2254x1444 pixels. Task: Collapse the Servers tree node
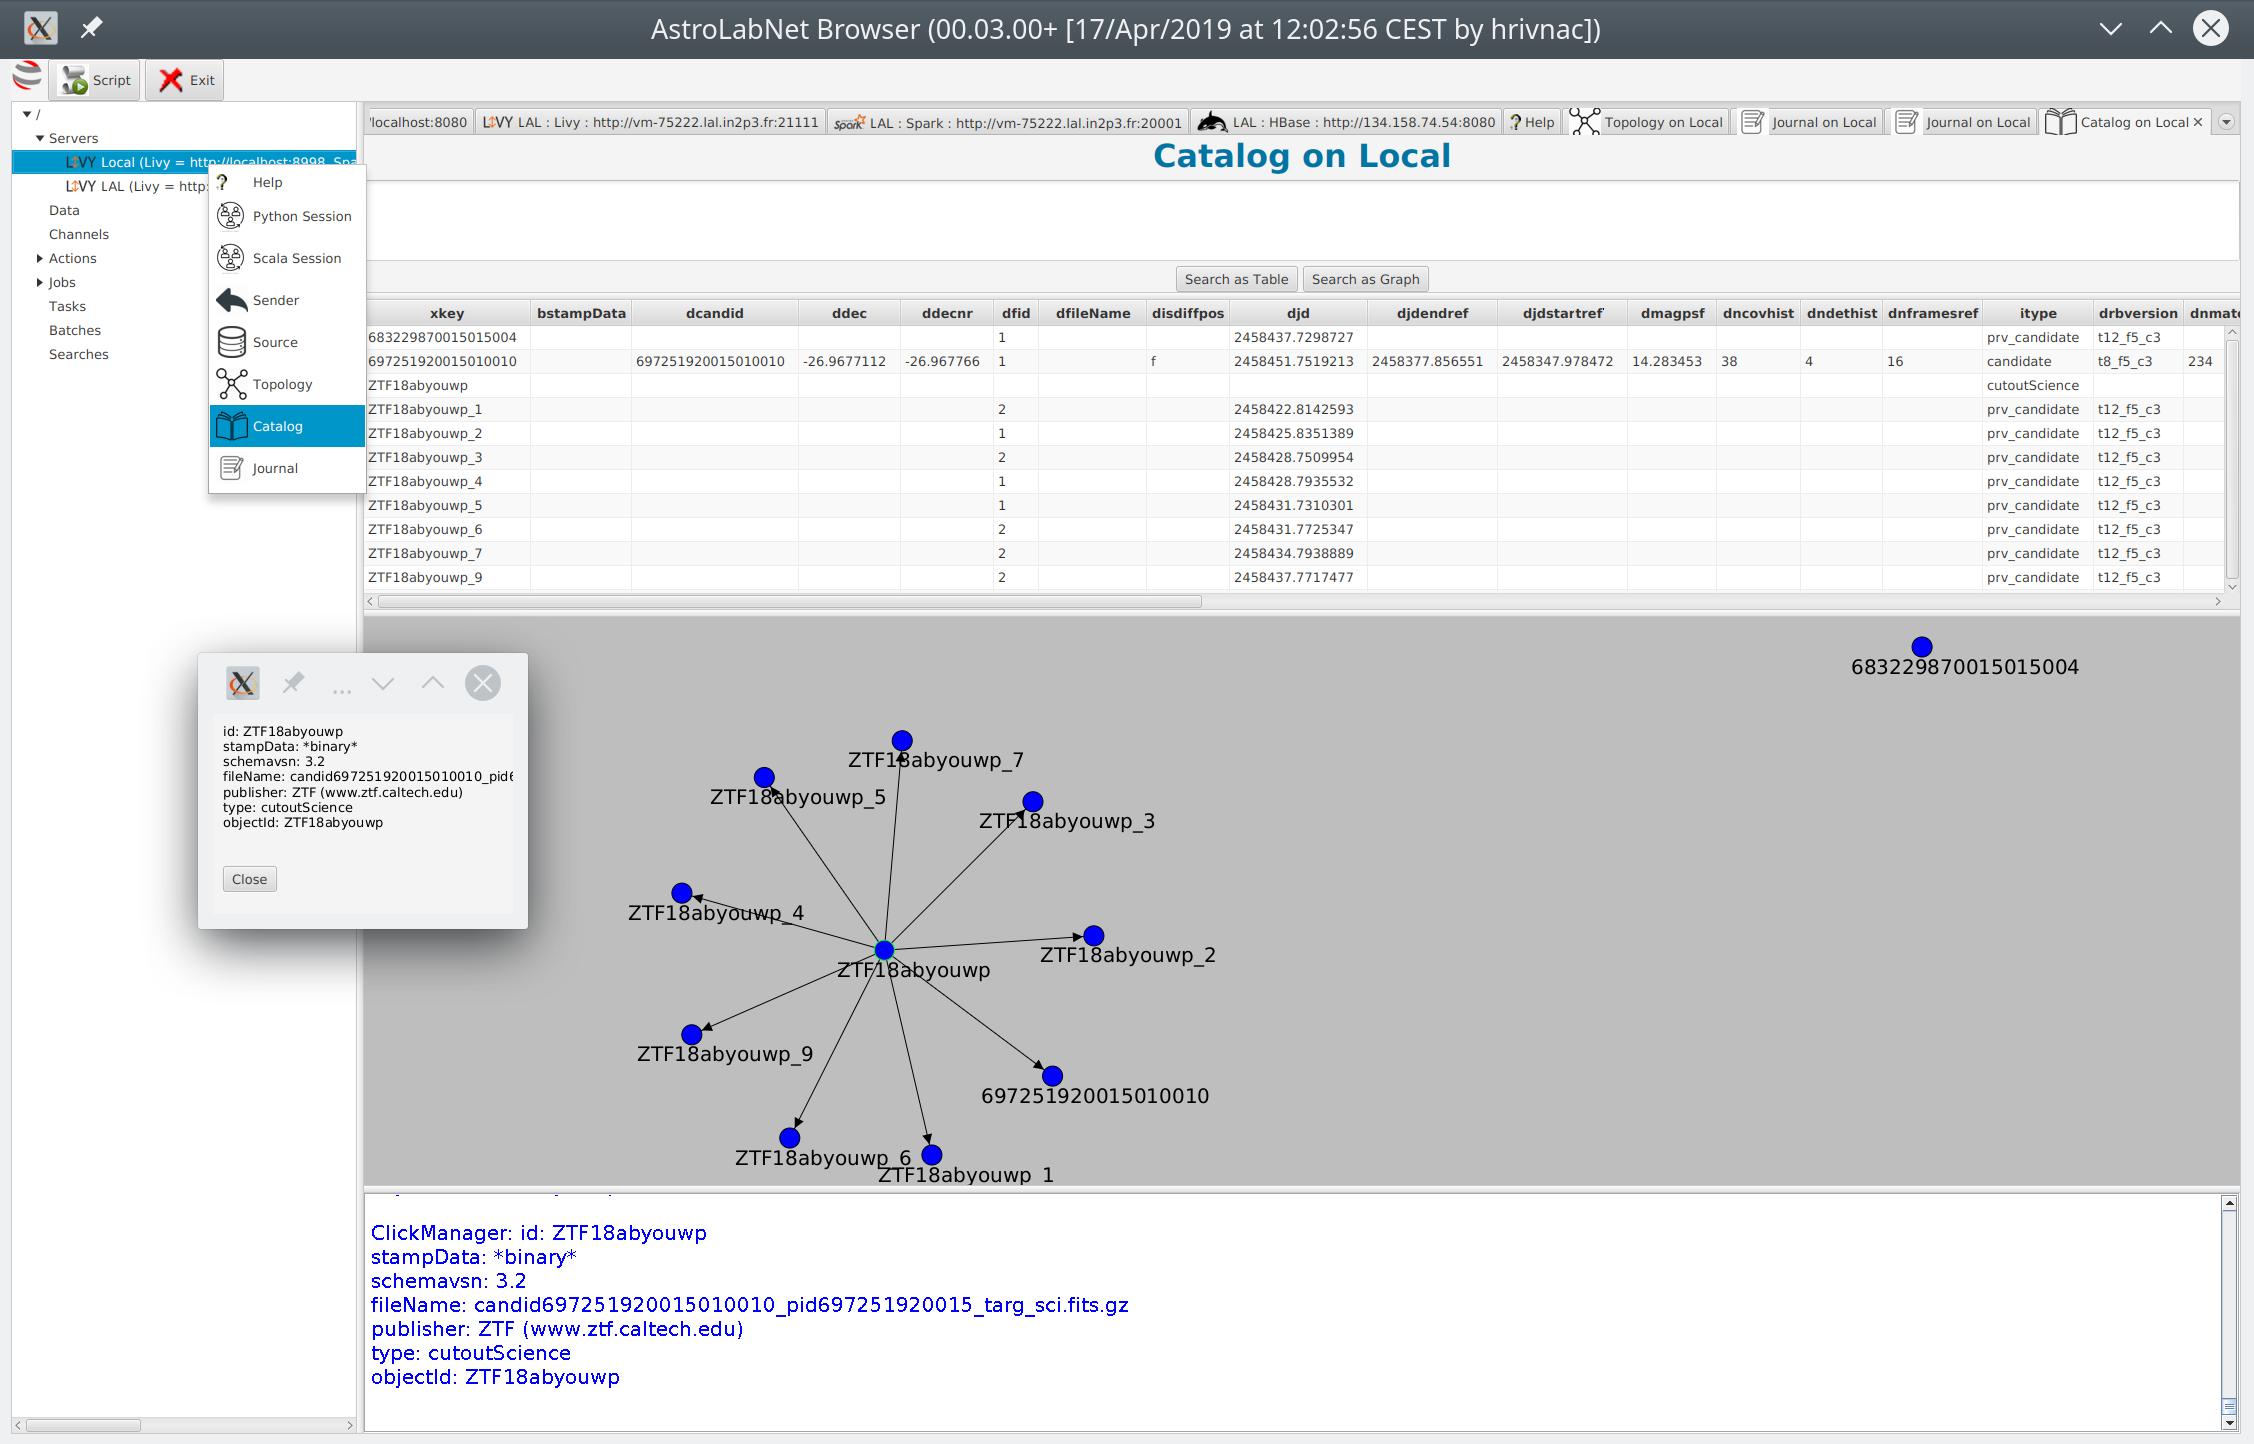(40, 138)
